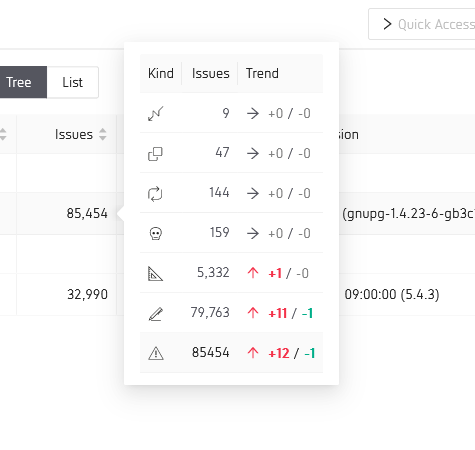The width and height of the screenshot is (475, 450).
Task: Click the total count 85454
Action: point(211,353)
